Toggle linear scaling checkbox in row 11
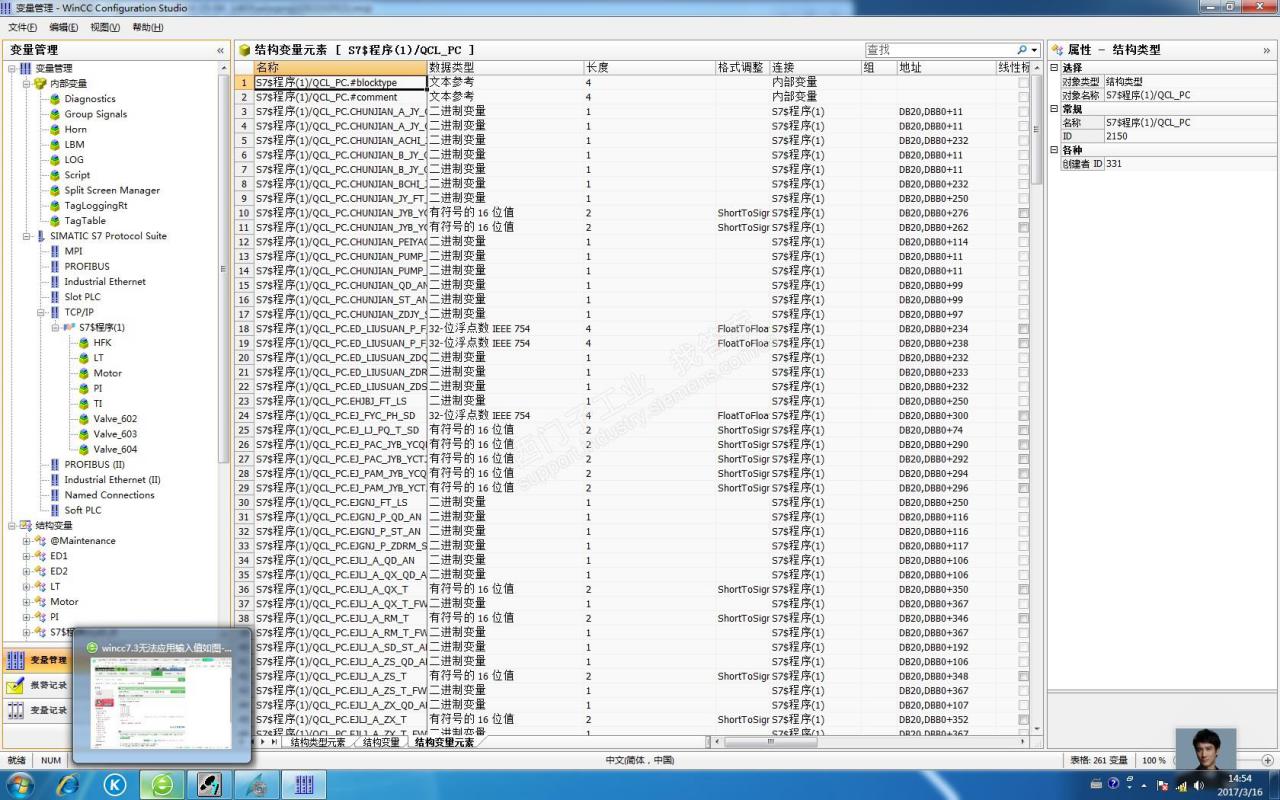Screen dimensions: 1280x800 pyautogui.click(x=1023, y=227)
